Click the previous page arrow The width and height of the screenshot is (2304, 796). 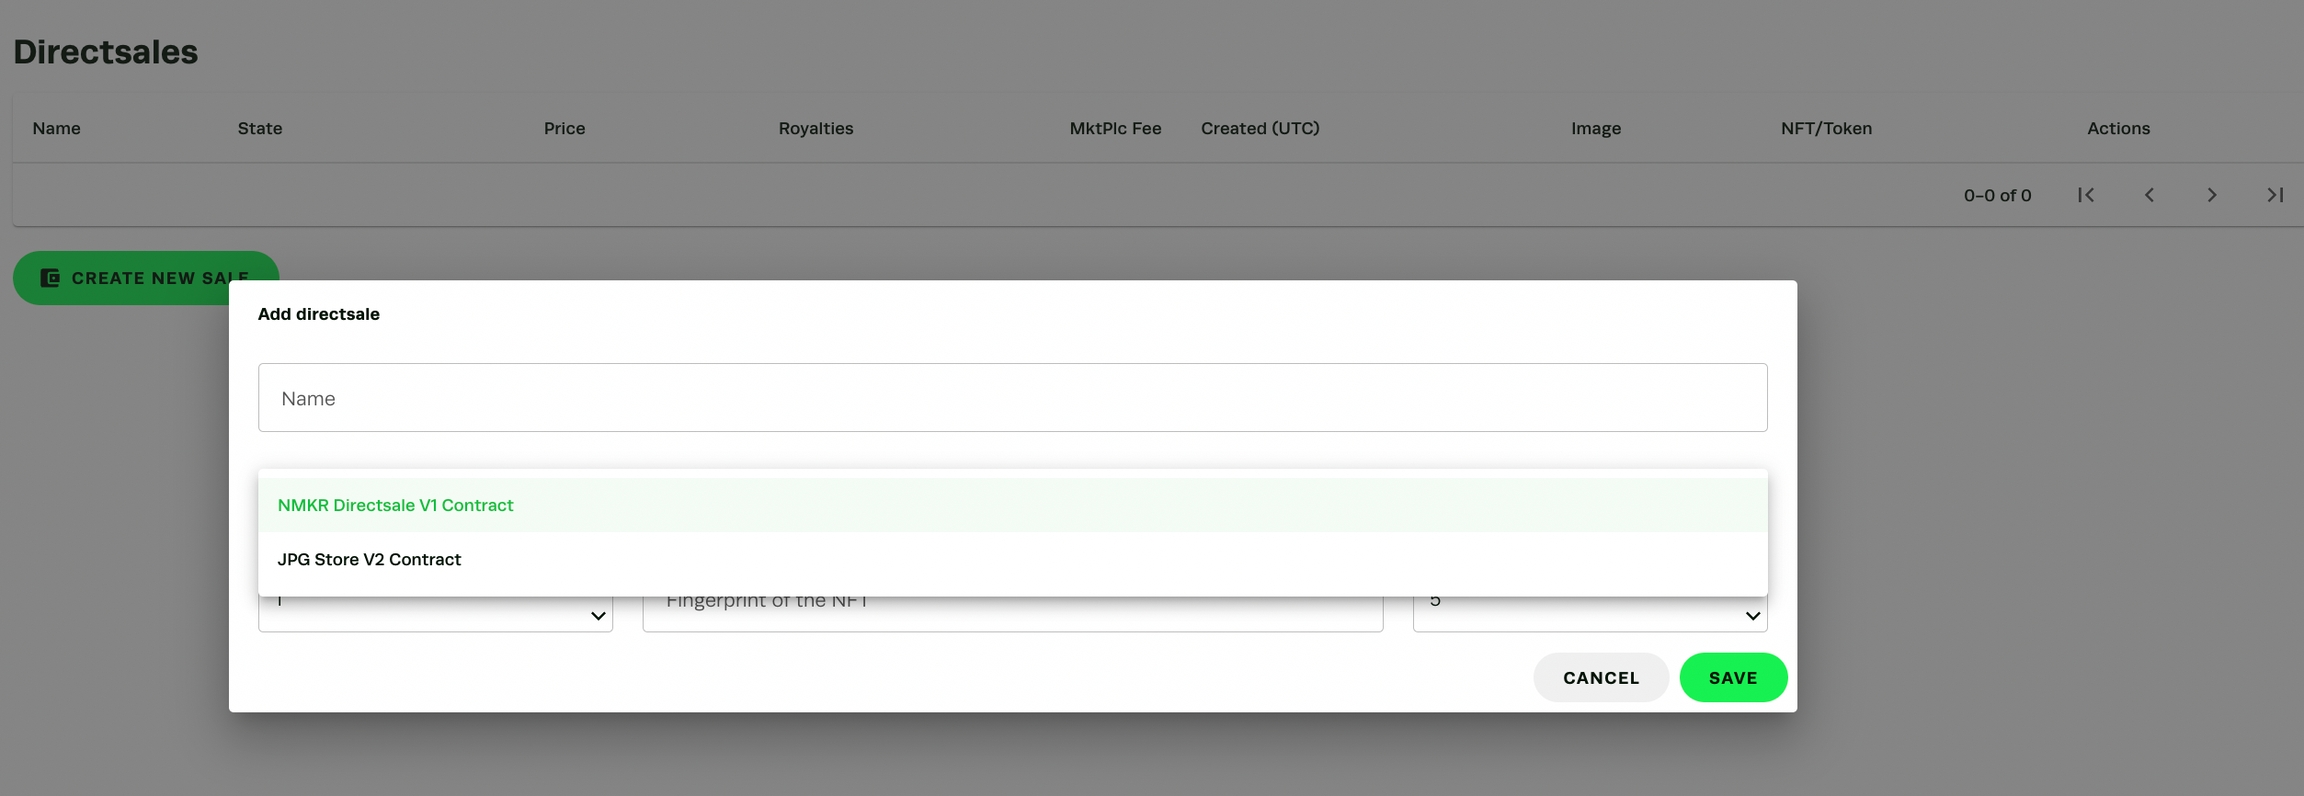pos(2149,195)
